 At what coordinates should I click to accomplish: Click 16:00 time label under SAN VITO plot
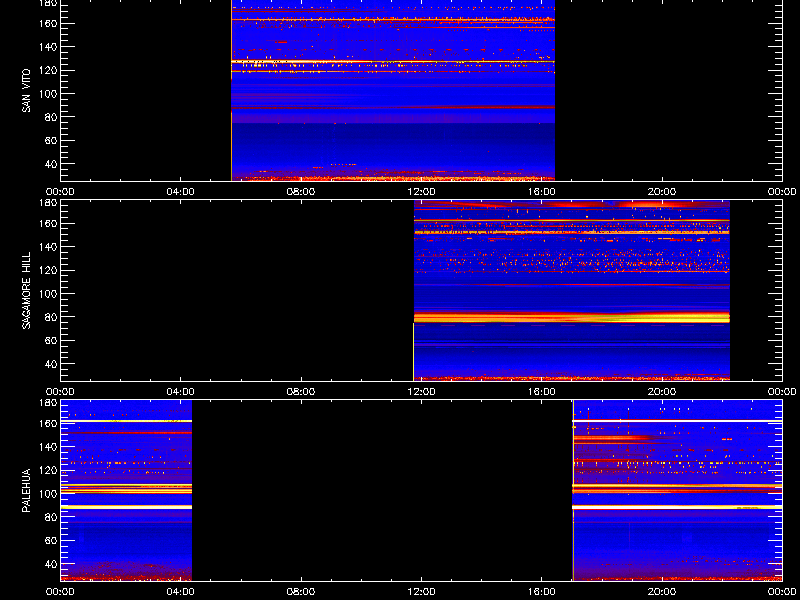pos(541,192)
